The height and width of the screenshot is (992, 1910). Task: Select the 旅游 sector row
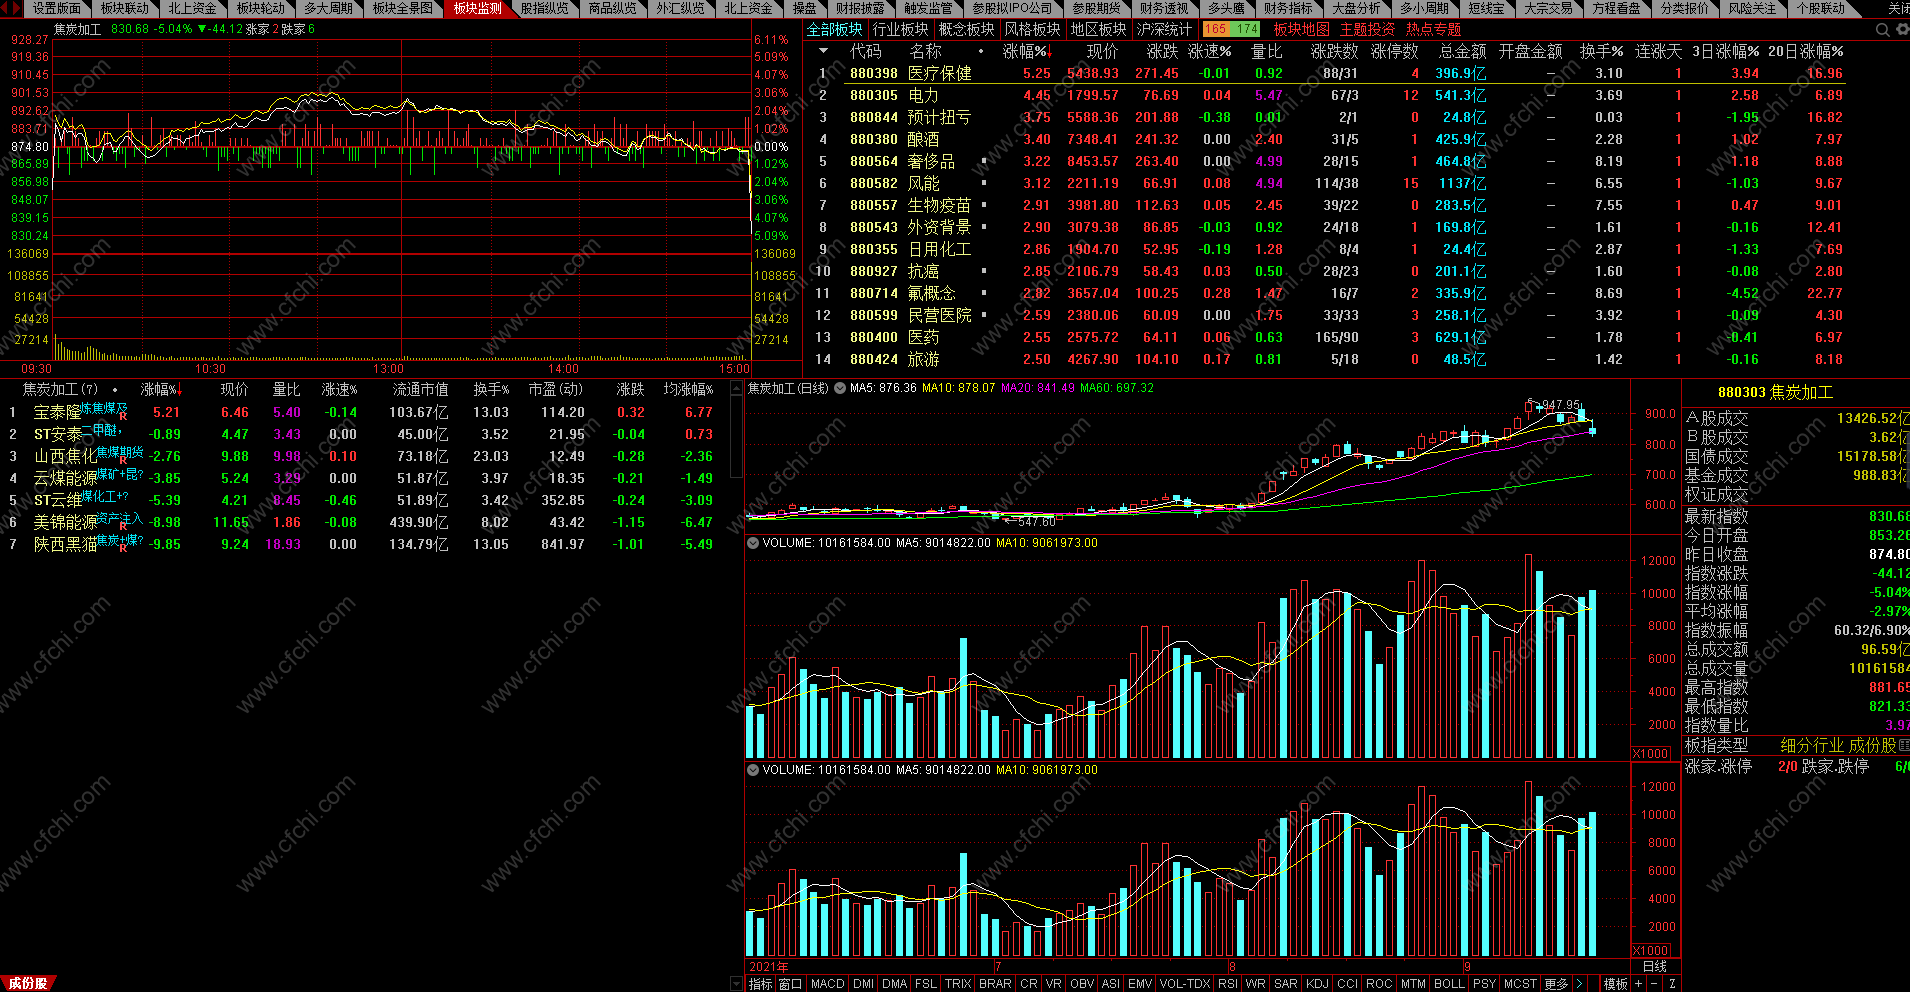[x=1325, y=359]
